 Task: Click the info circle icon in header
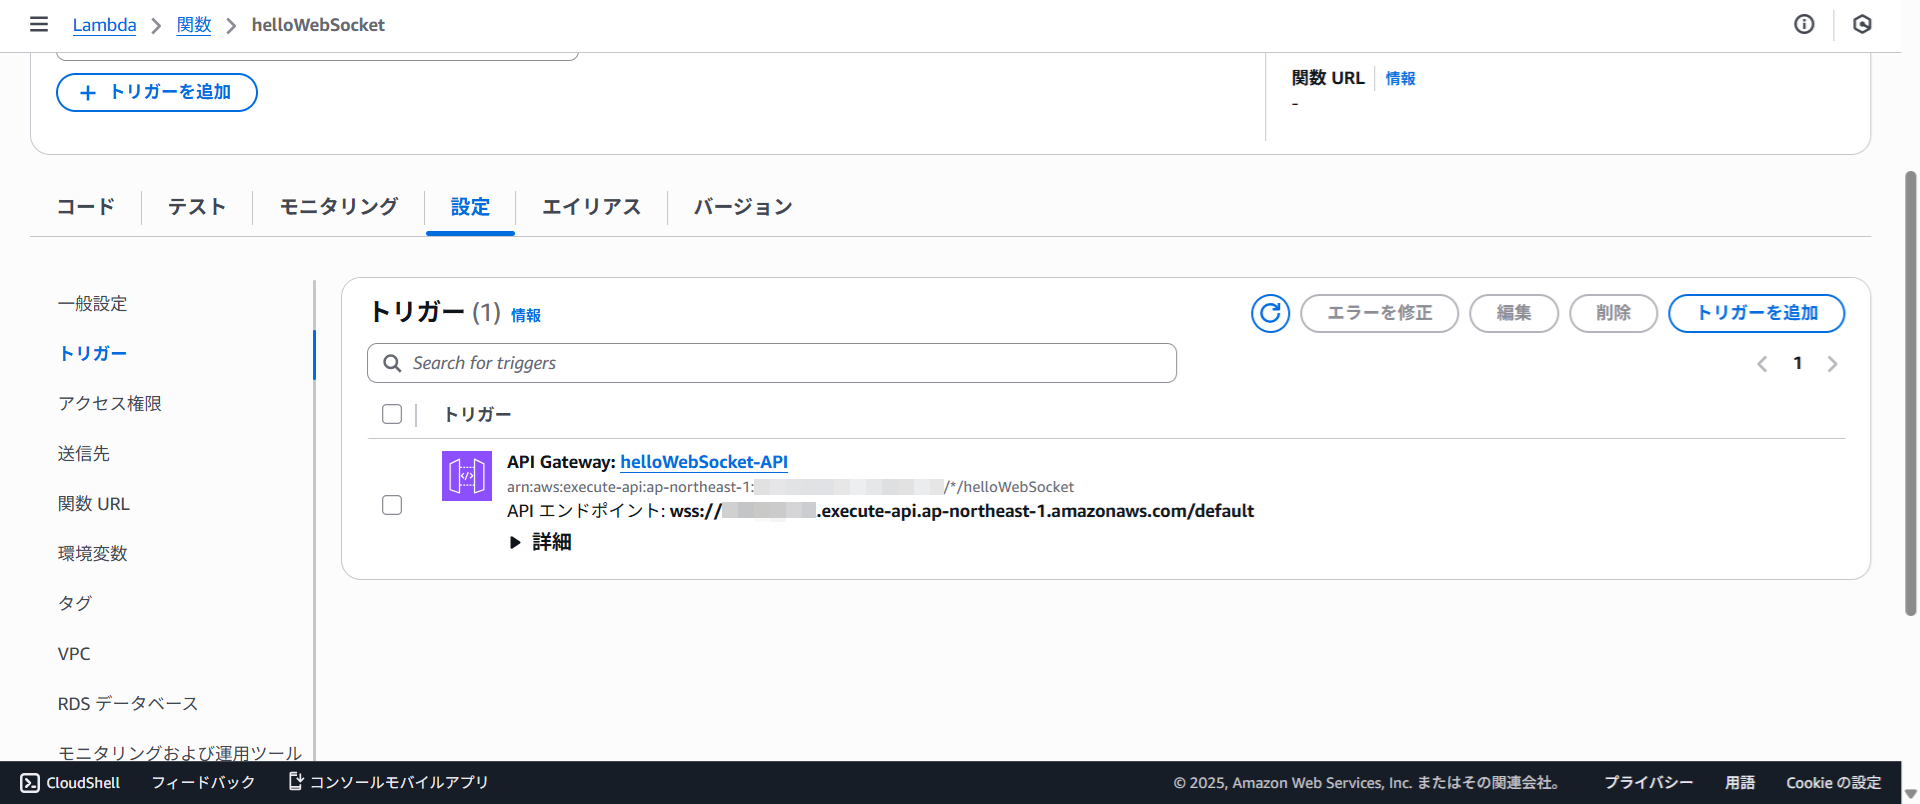click(x=1804, y=24)
